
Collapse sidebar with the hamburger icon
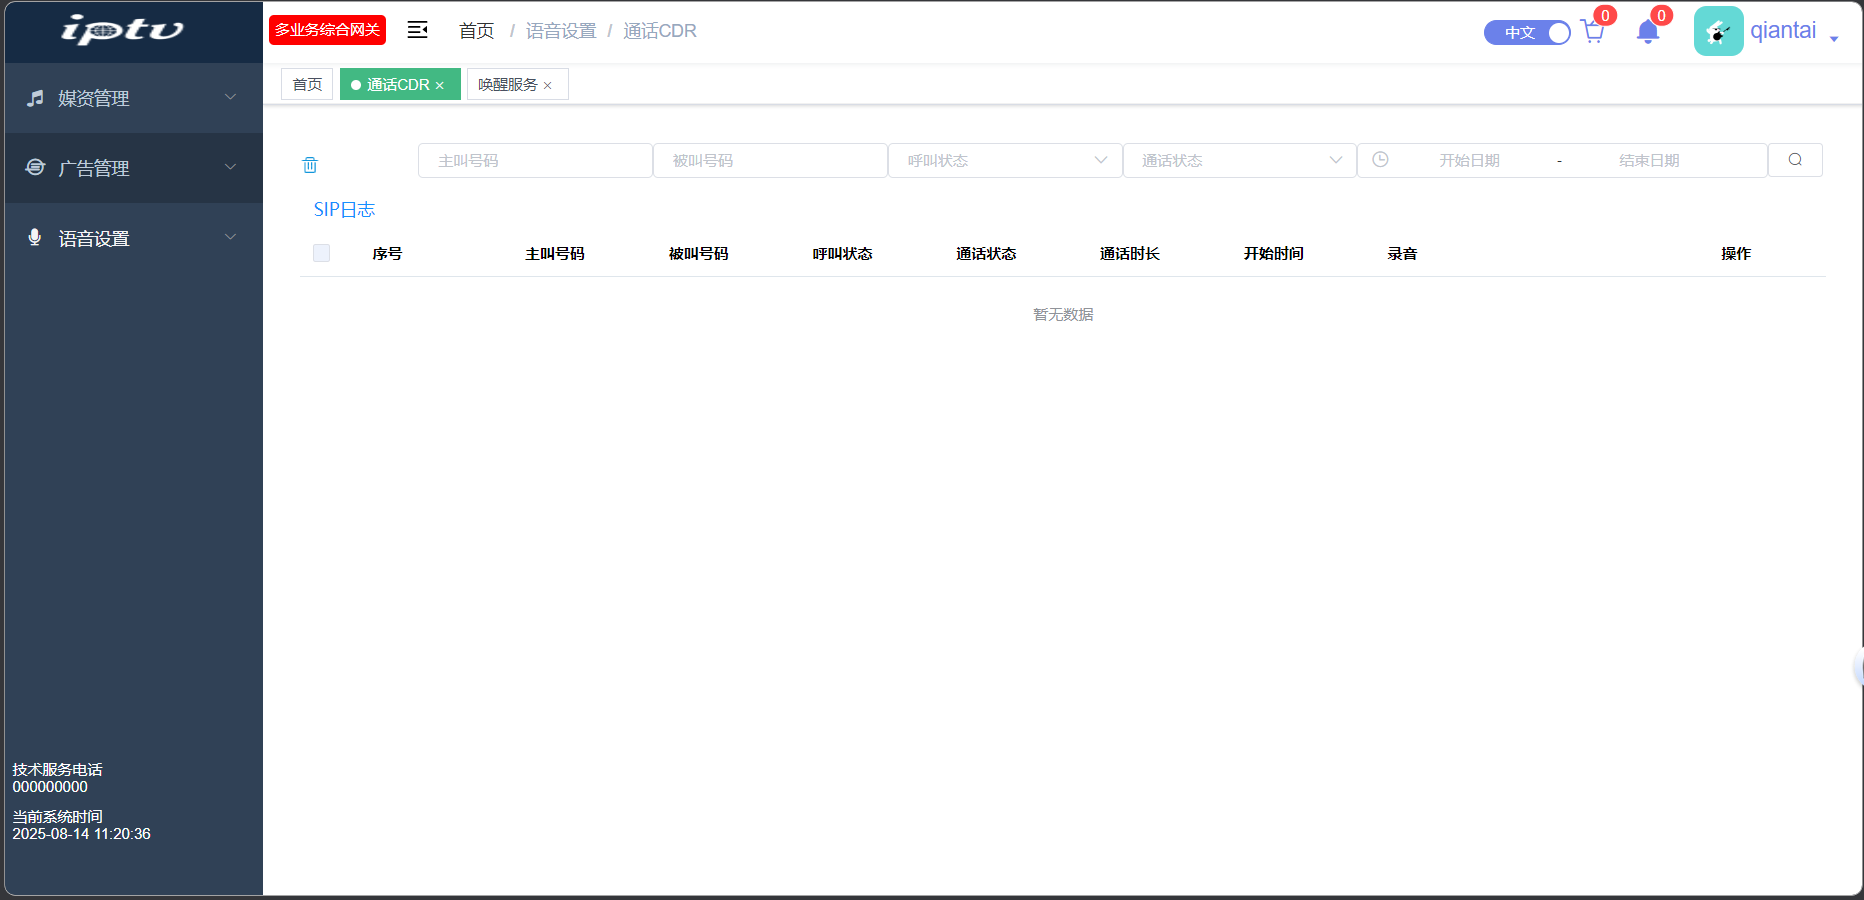point(418,30)
